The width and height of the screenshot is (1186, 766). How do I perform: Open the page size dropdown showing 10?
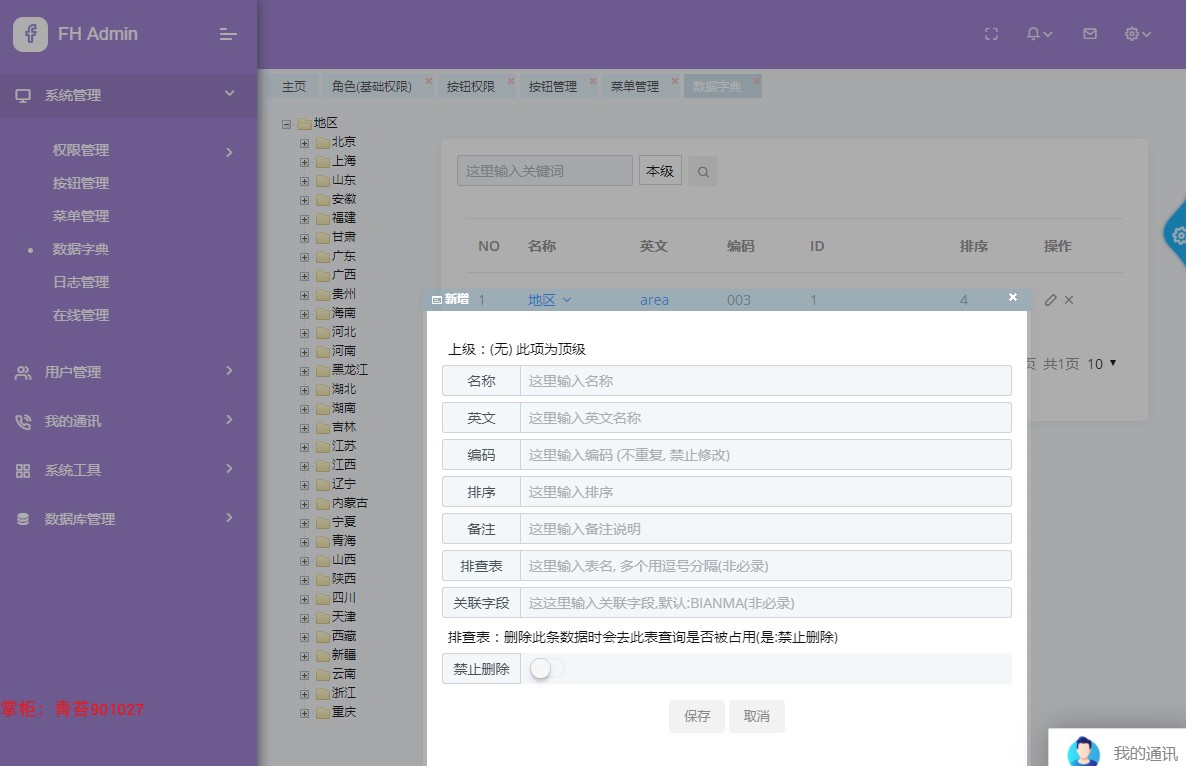(x=1101, y=364)
